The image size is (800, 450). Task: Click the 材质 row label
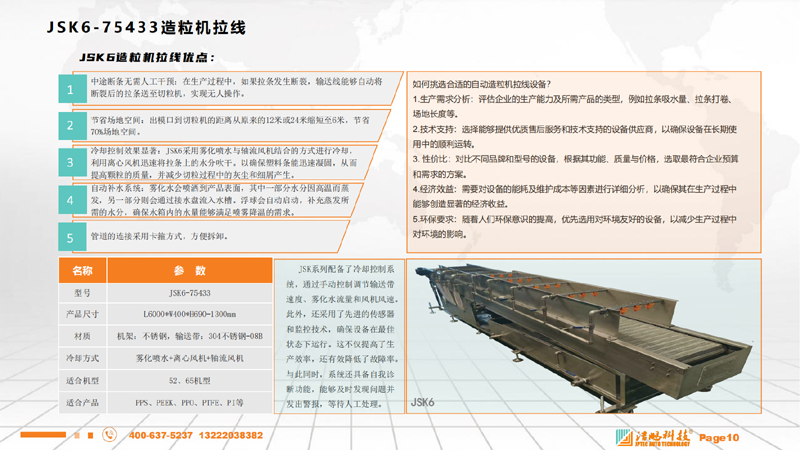point(82,336)
